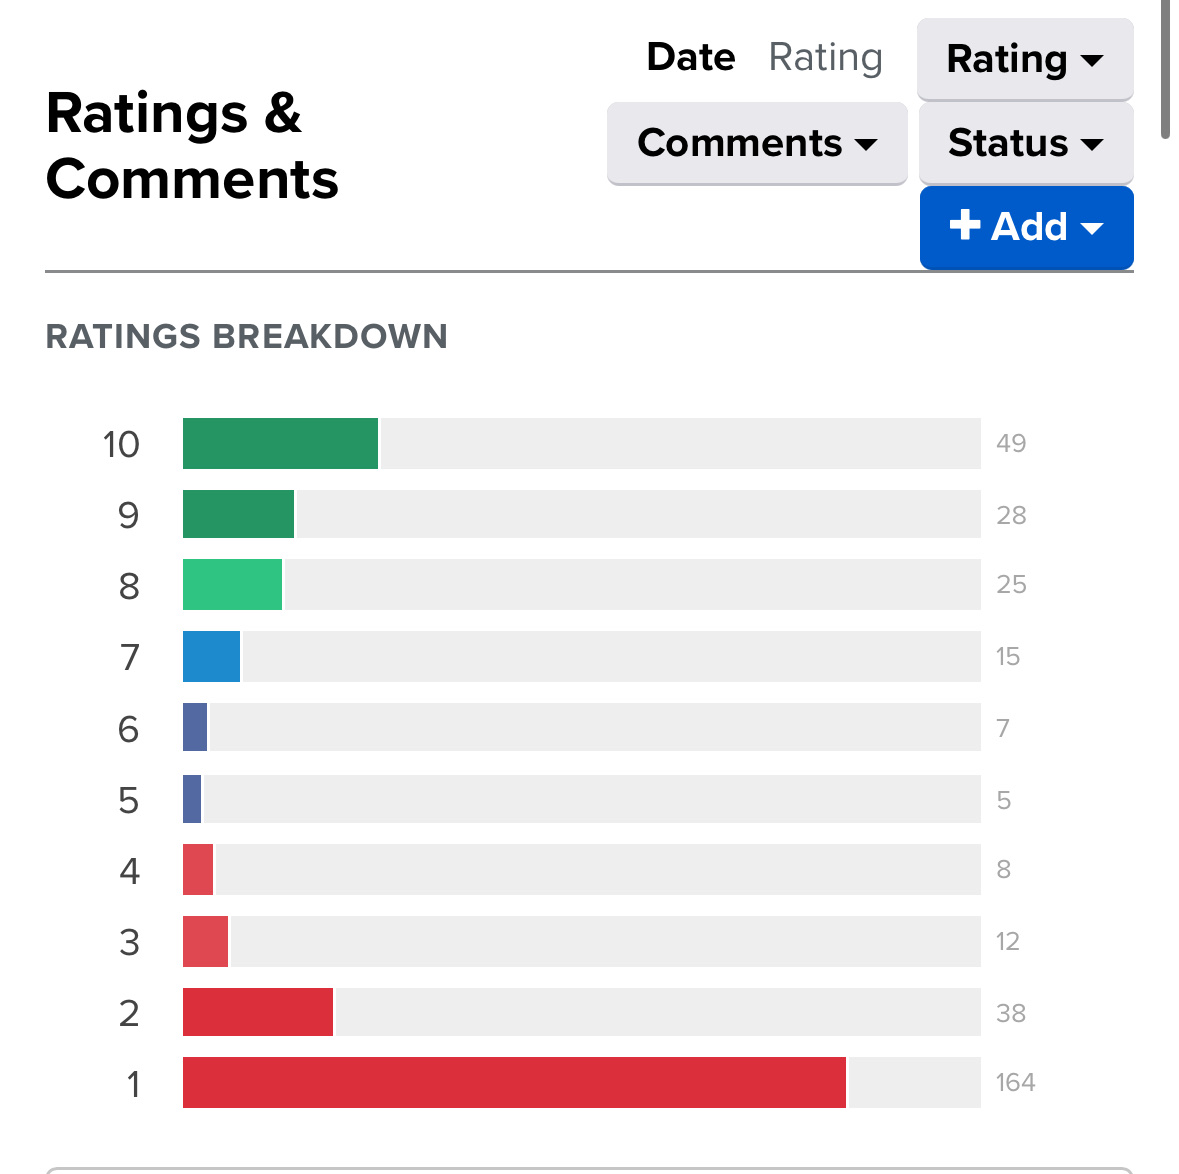
Task: Select the red bar for rating 4
Action: click(x=198, y=870)
